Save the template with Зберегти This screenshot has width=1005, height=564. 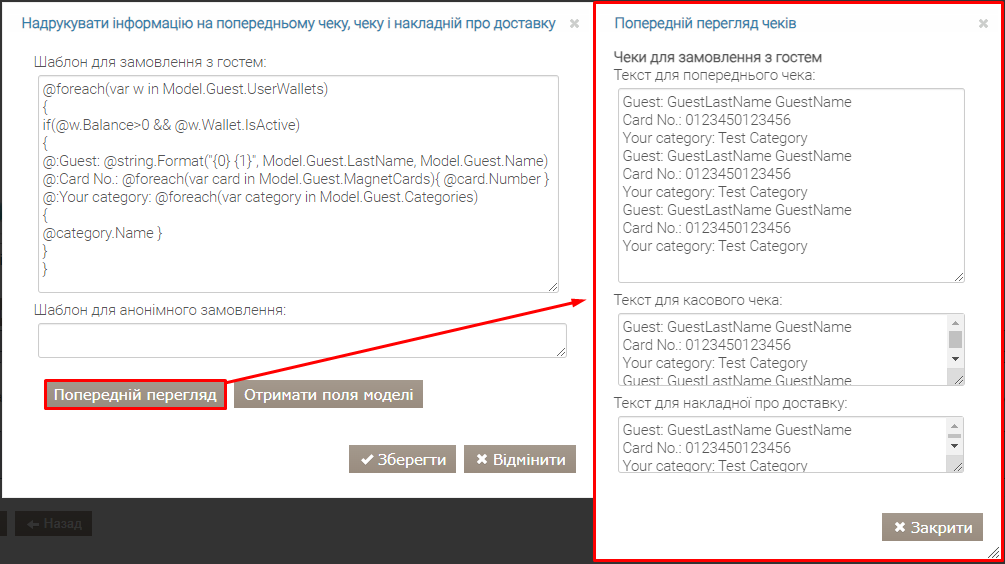click(x=403, y=459)
